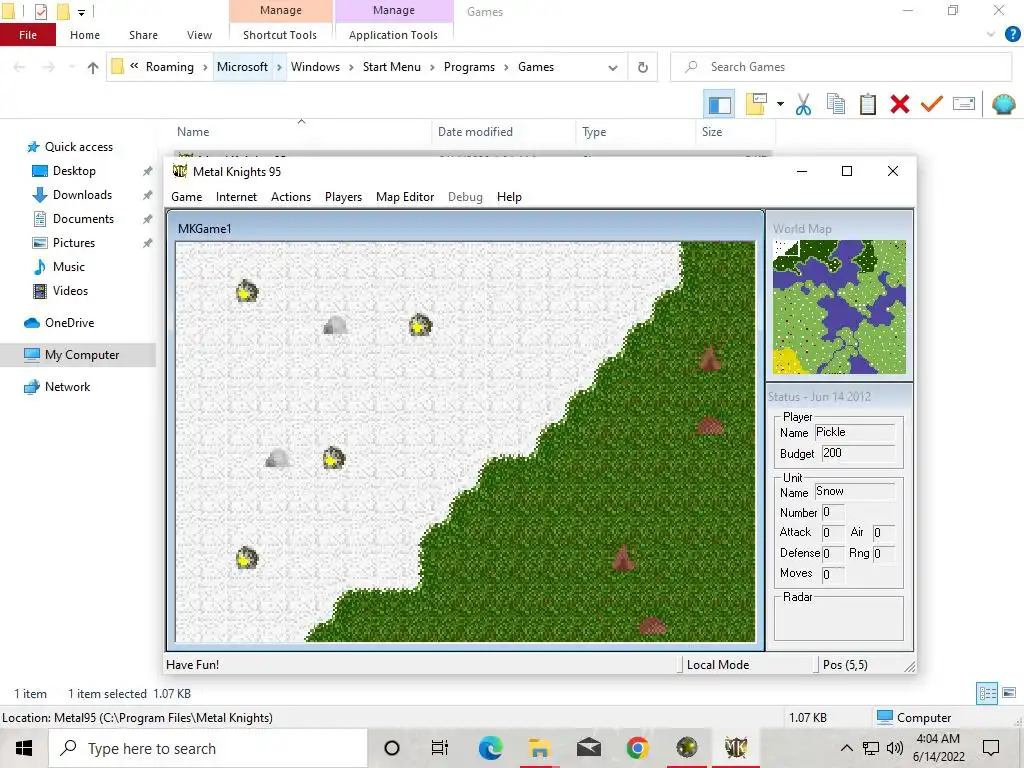Show hidden tray icons chevron
The height and width of the screenshot is (768, 1024).
click(x=846, y=748)
